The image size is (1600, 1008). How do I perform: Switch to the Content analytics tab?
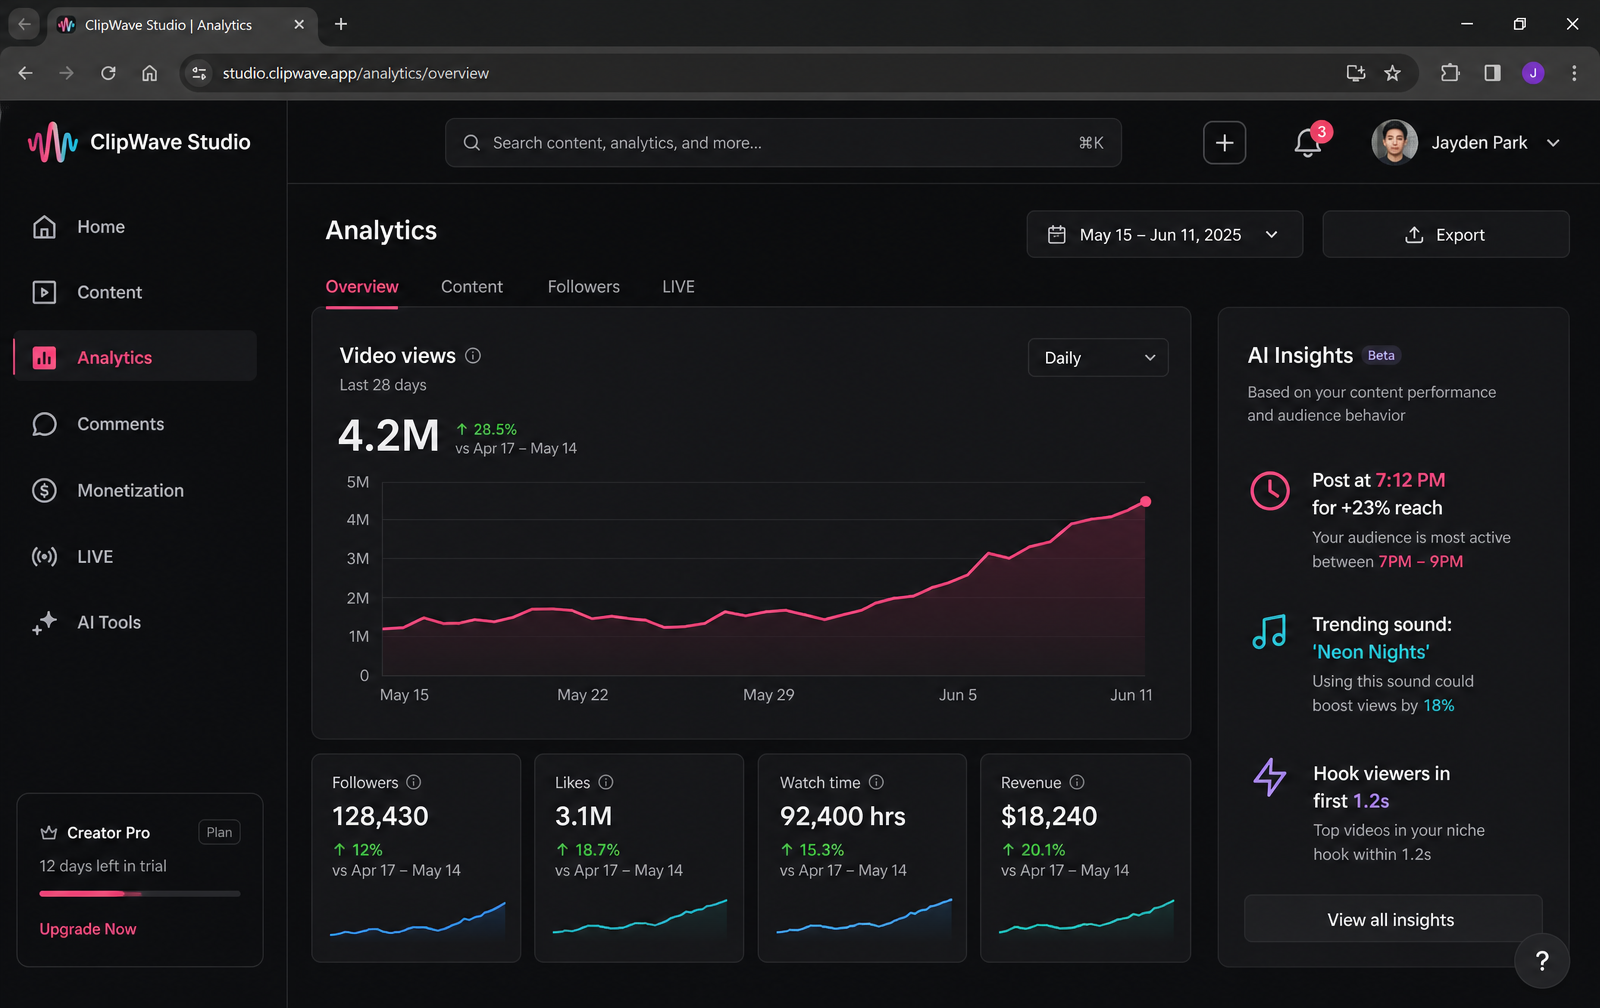click(x=472, y=287)
